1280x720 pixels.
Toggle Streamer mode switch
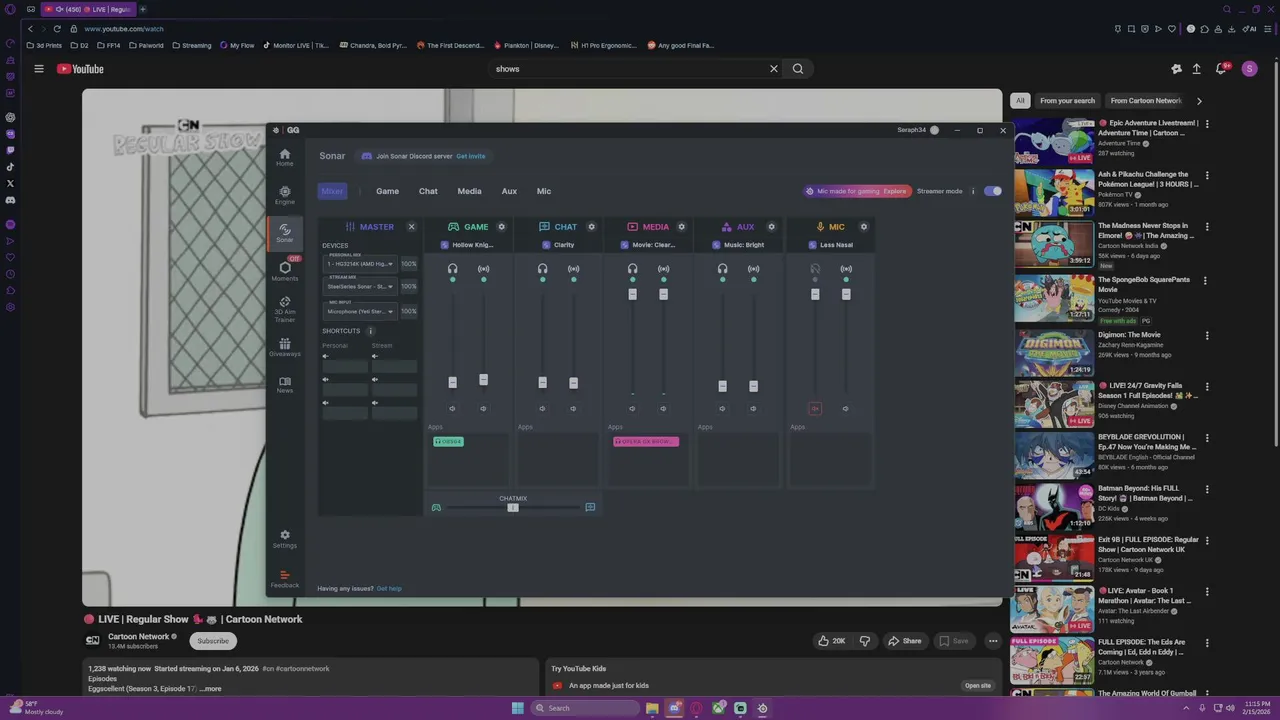(992, 191)
